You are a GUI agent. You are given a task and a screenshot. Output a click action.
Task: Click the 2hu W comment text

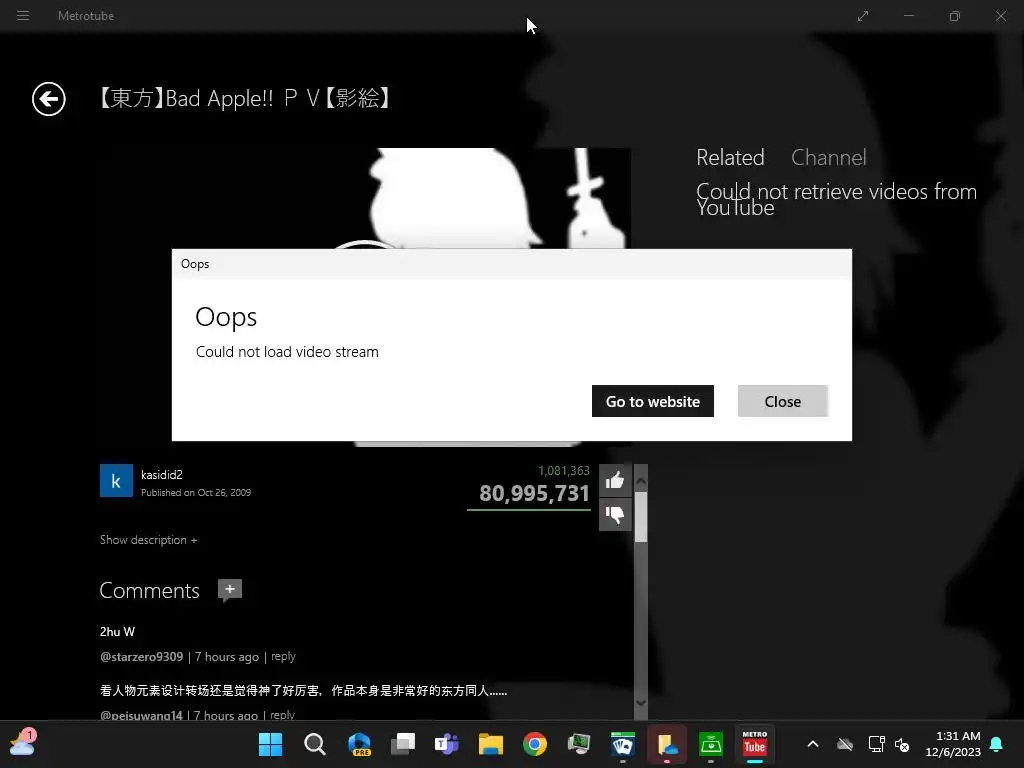click(118, 632)
